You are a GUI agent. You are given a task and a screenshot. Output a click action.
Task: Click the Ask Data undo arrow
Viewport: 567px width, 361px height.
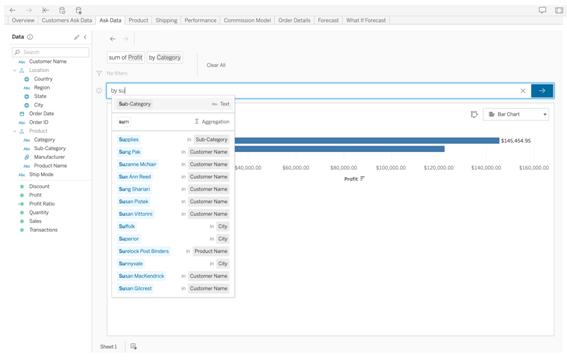(x=113, y=39)
